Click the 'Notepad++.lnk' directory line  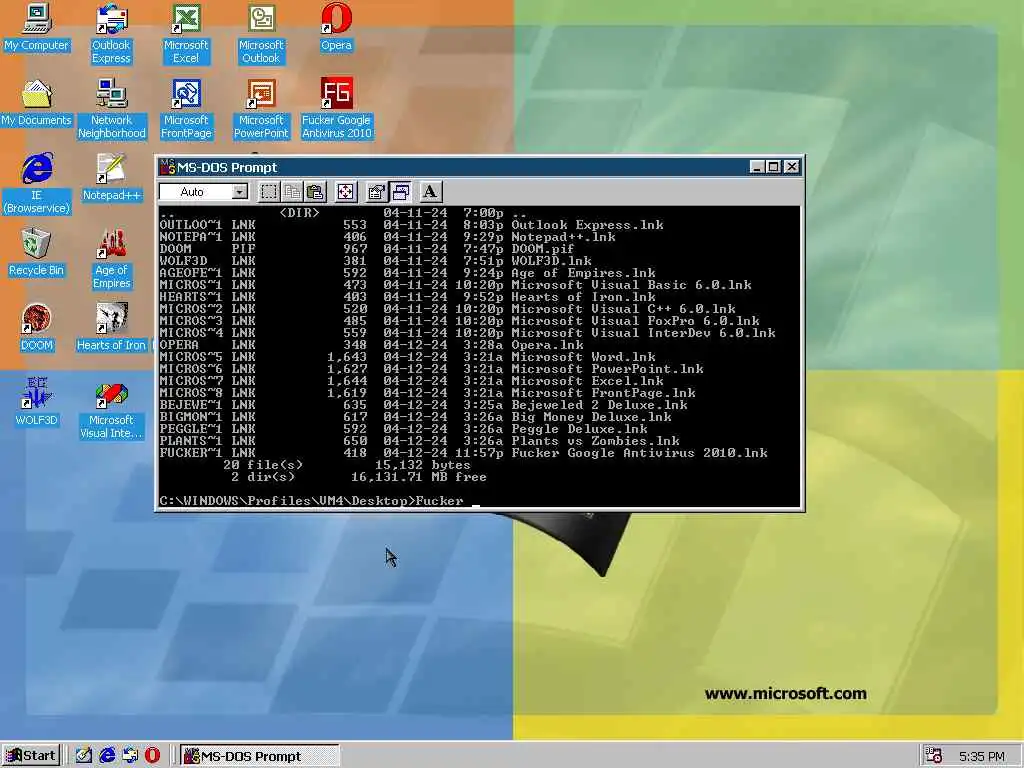click(387, 237)
